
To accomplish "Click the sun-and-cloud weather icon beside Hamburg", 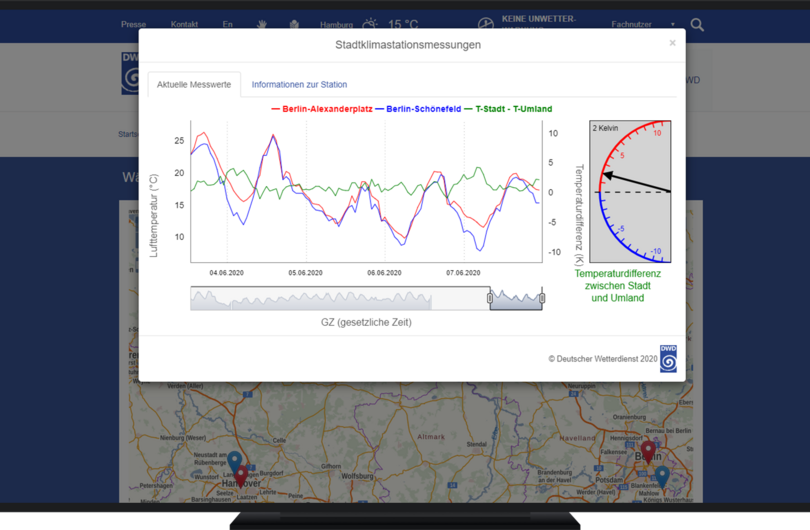I will coord(370,24).
